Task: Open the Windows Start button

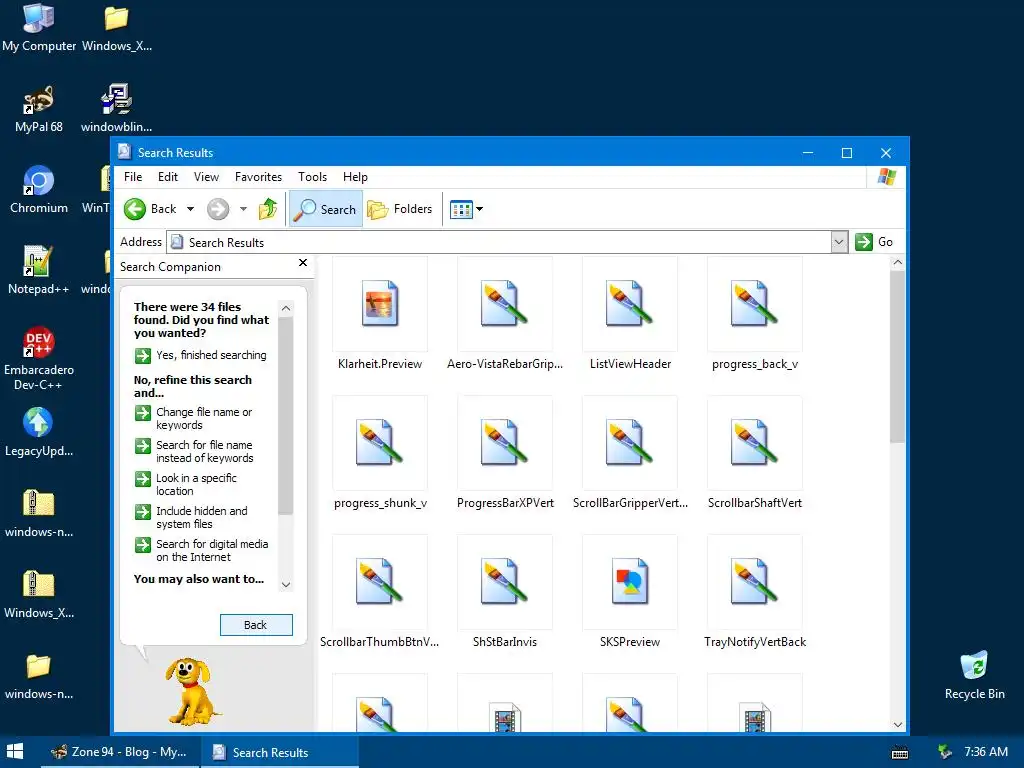Action: coord(14,752)
